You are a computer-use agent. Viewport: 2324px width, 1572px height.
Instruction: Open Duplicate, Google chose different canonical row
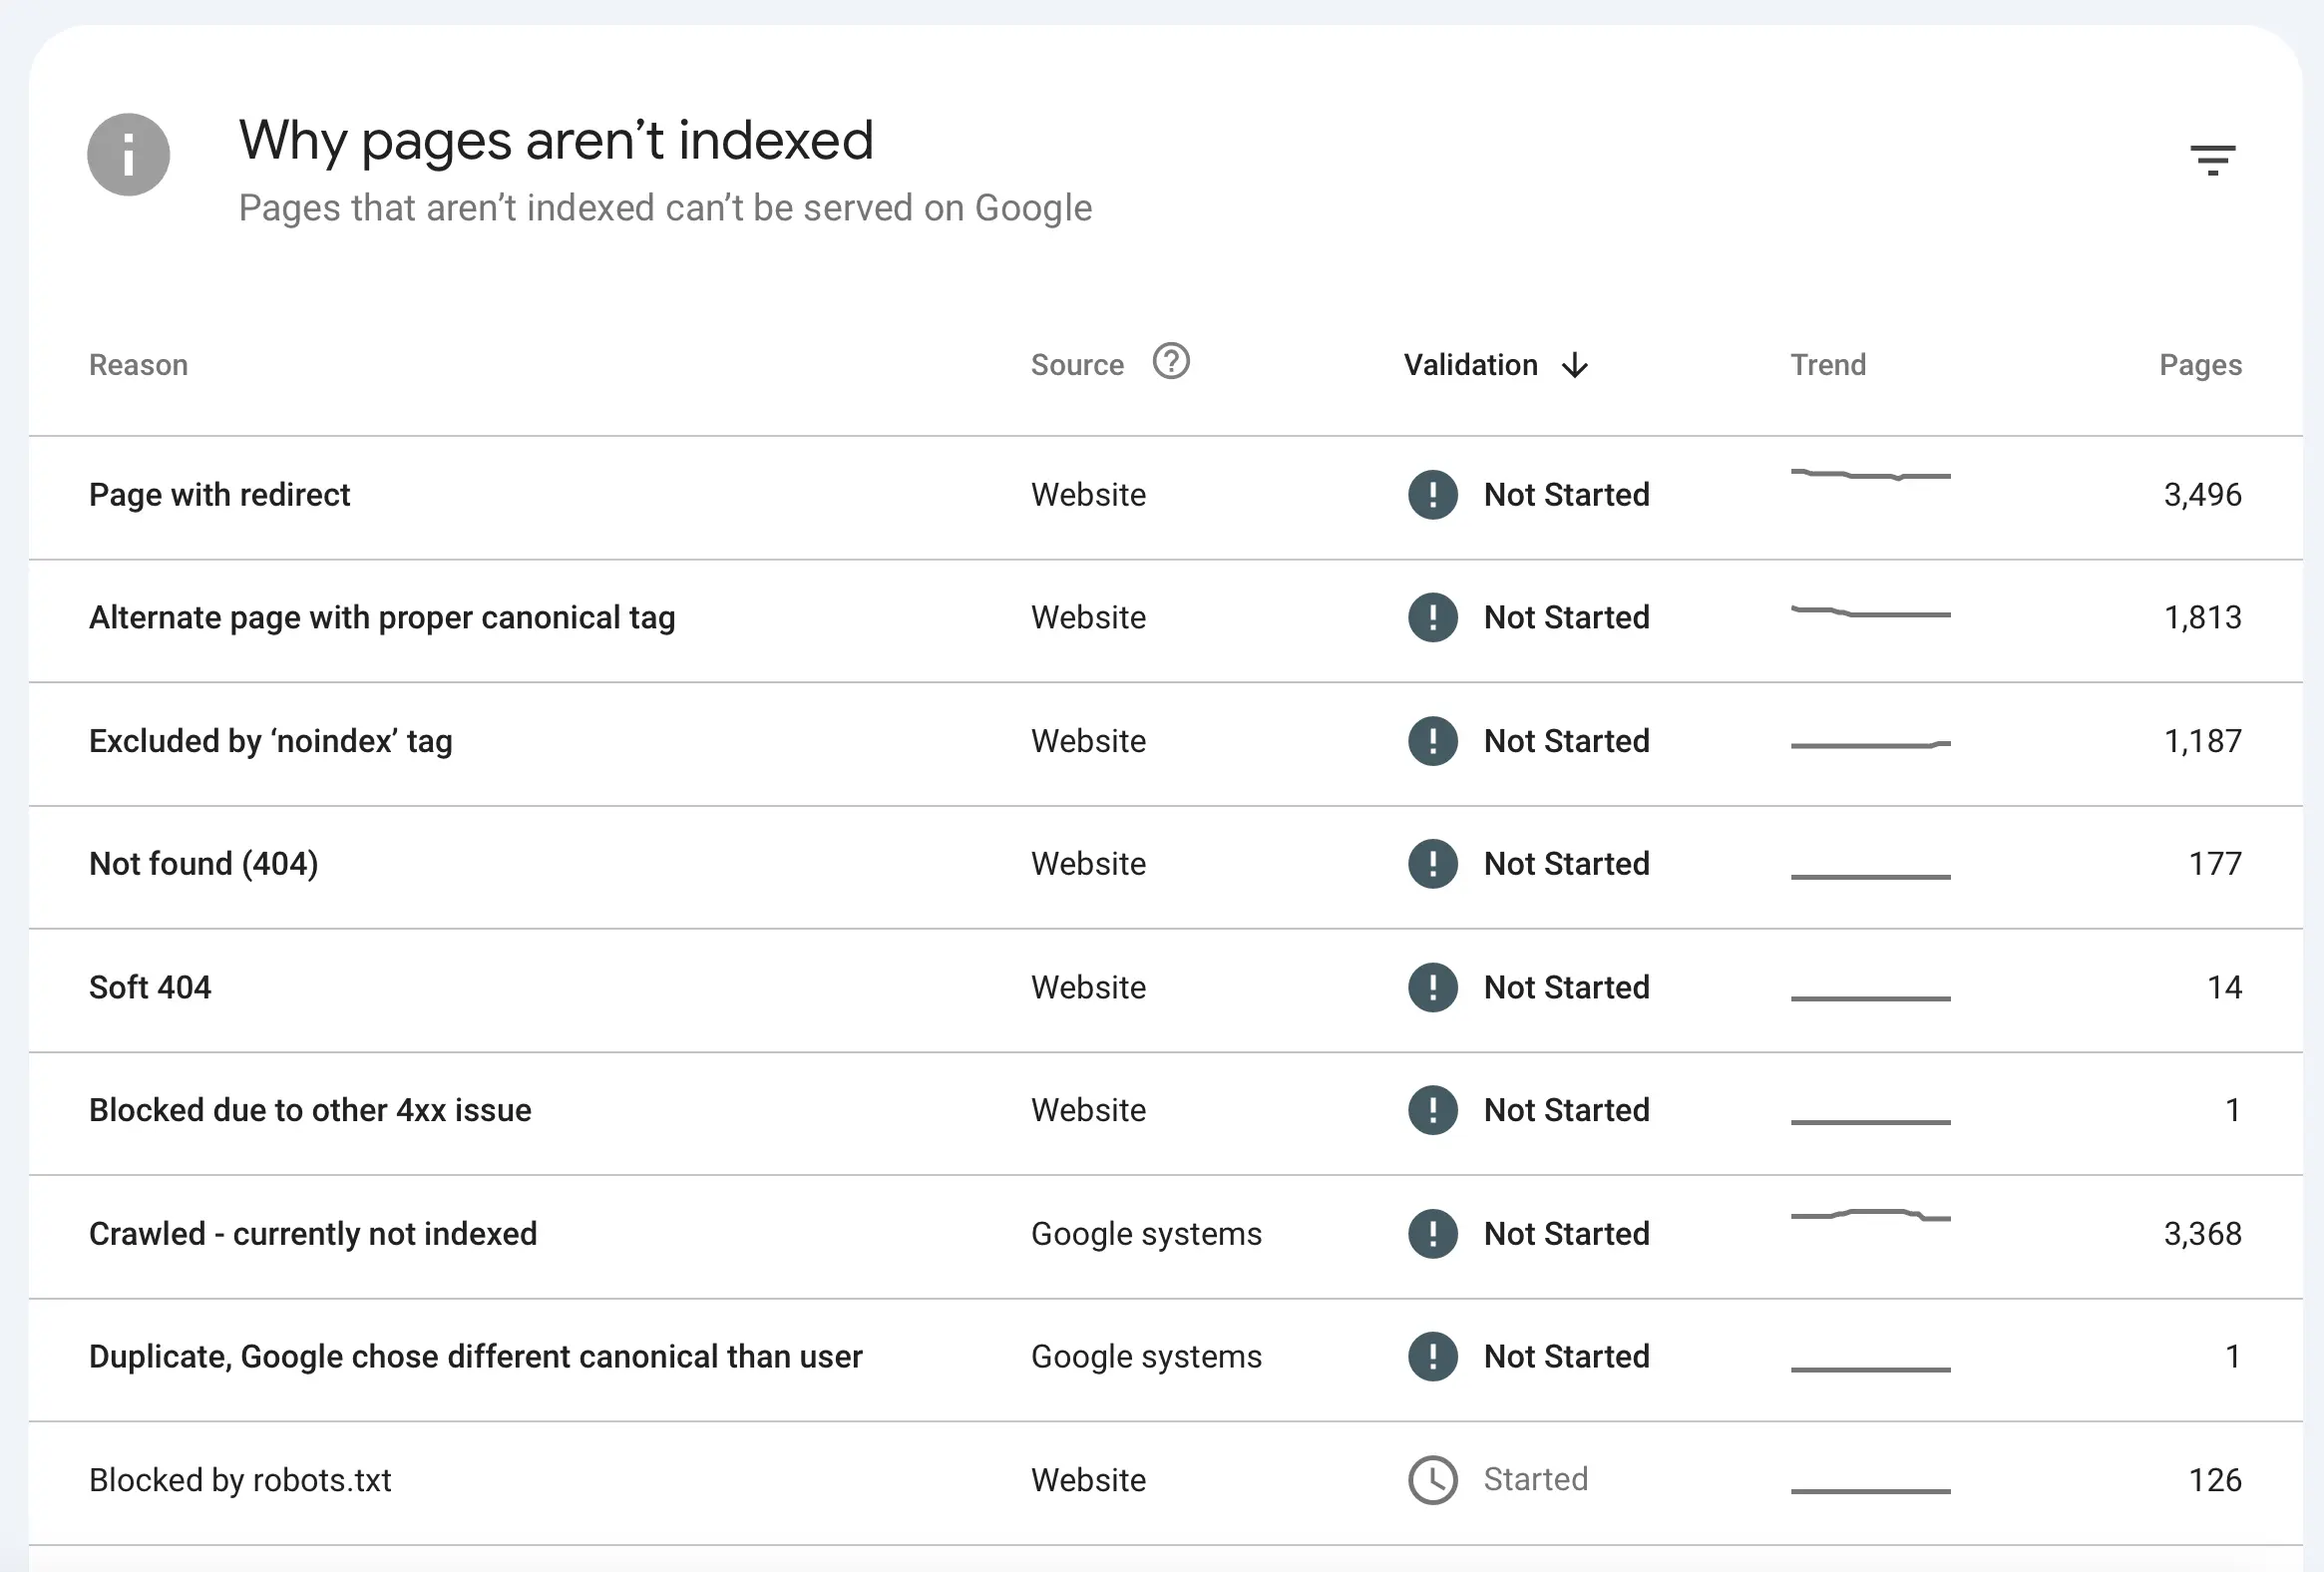[x=475, y=1356]
